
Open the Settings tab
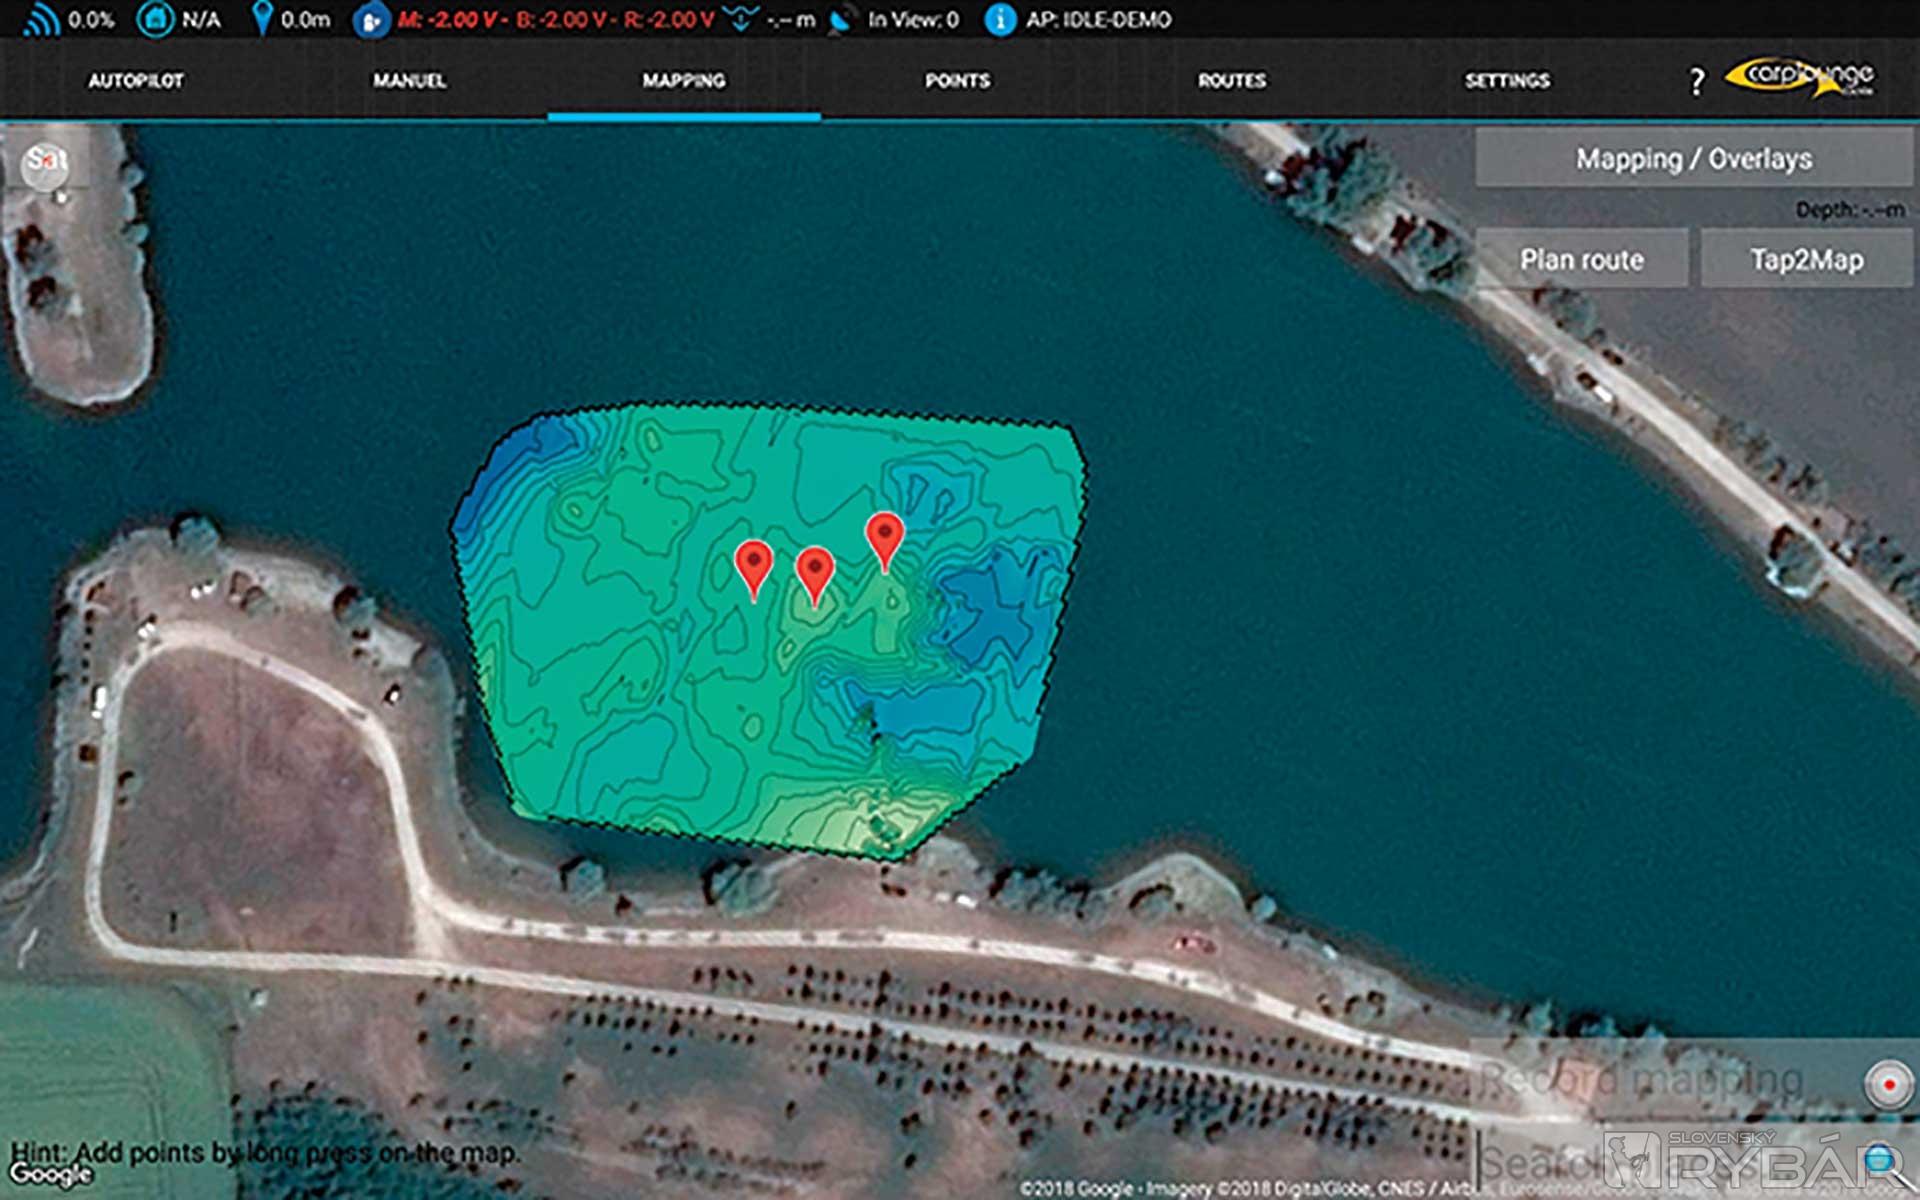[1507, 81]
